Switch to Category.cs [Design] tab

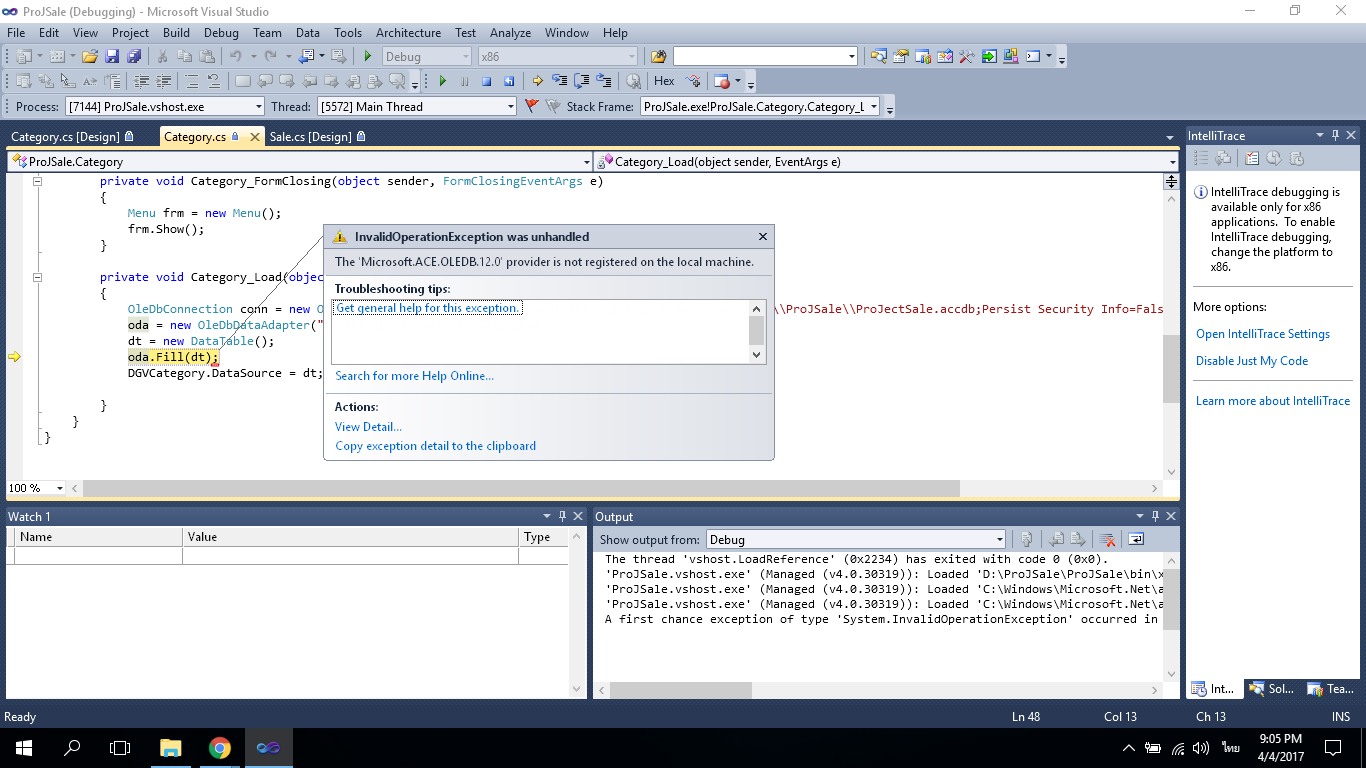[x=72, y=136]
